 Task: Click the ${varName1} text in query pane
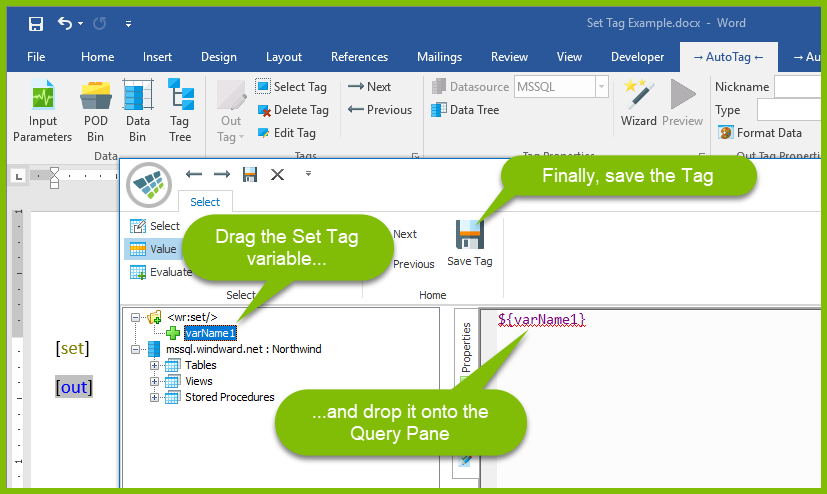542,319
